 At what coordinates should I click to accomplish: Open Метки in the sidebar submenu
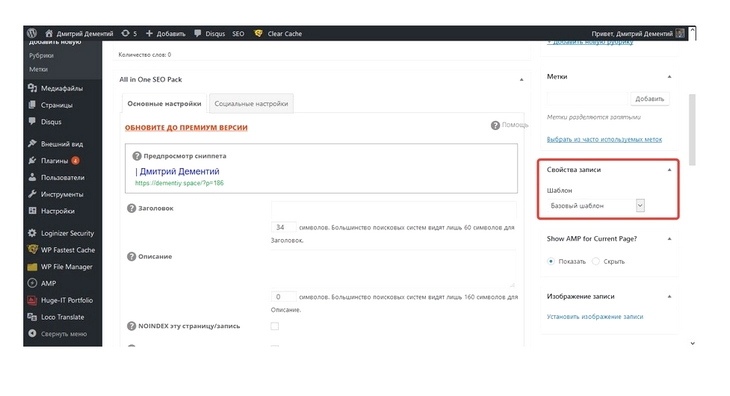pos(38,69)
